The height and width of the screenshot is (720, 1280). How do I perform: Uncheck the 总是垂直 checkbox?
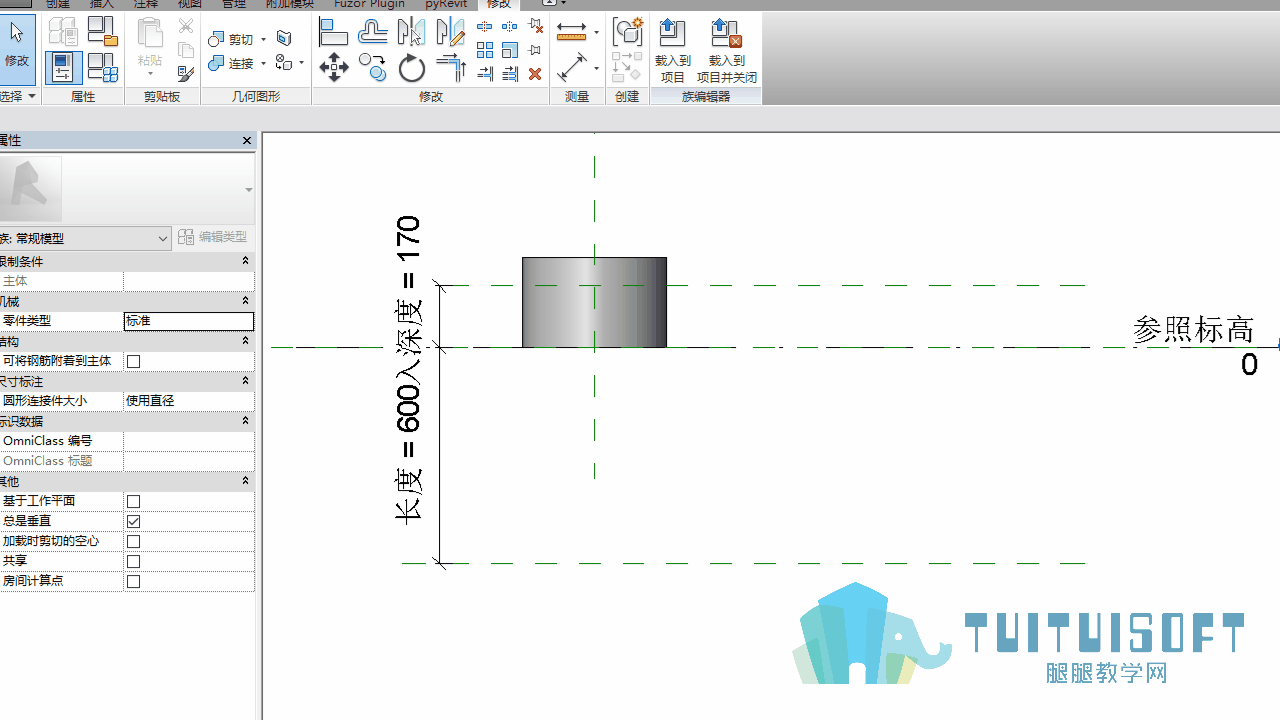(x=134, y=521)
